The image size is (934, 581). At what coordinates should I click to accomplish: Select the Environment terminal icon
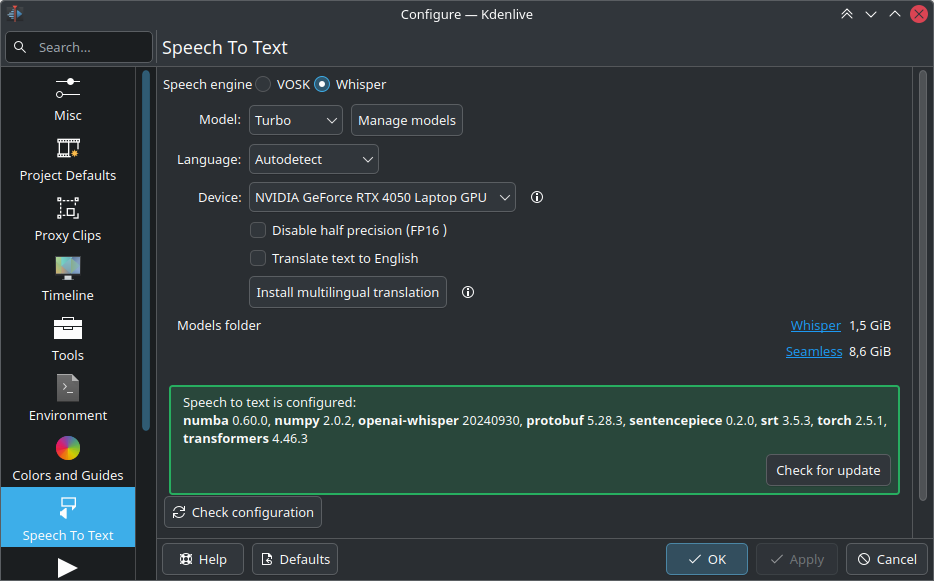pos(68,388)
